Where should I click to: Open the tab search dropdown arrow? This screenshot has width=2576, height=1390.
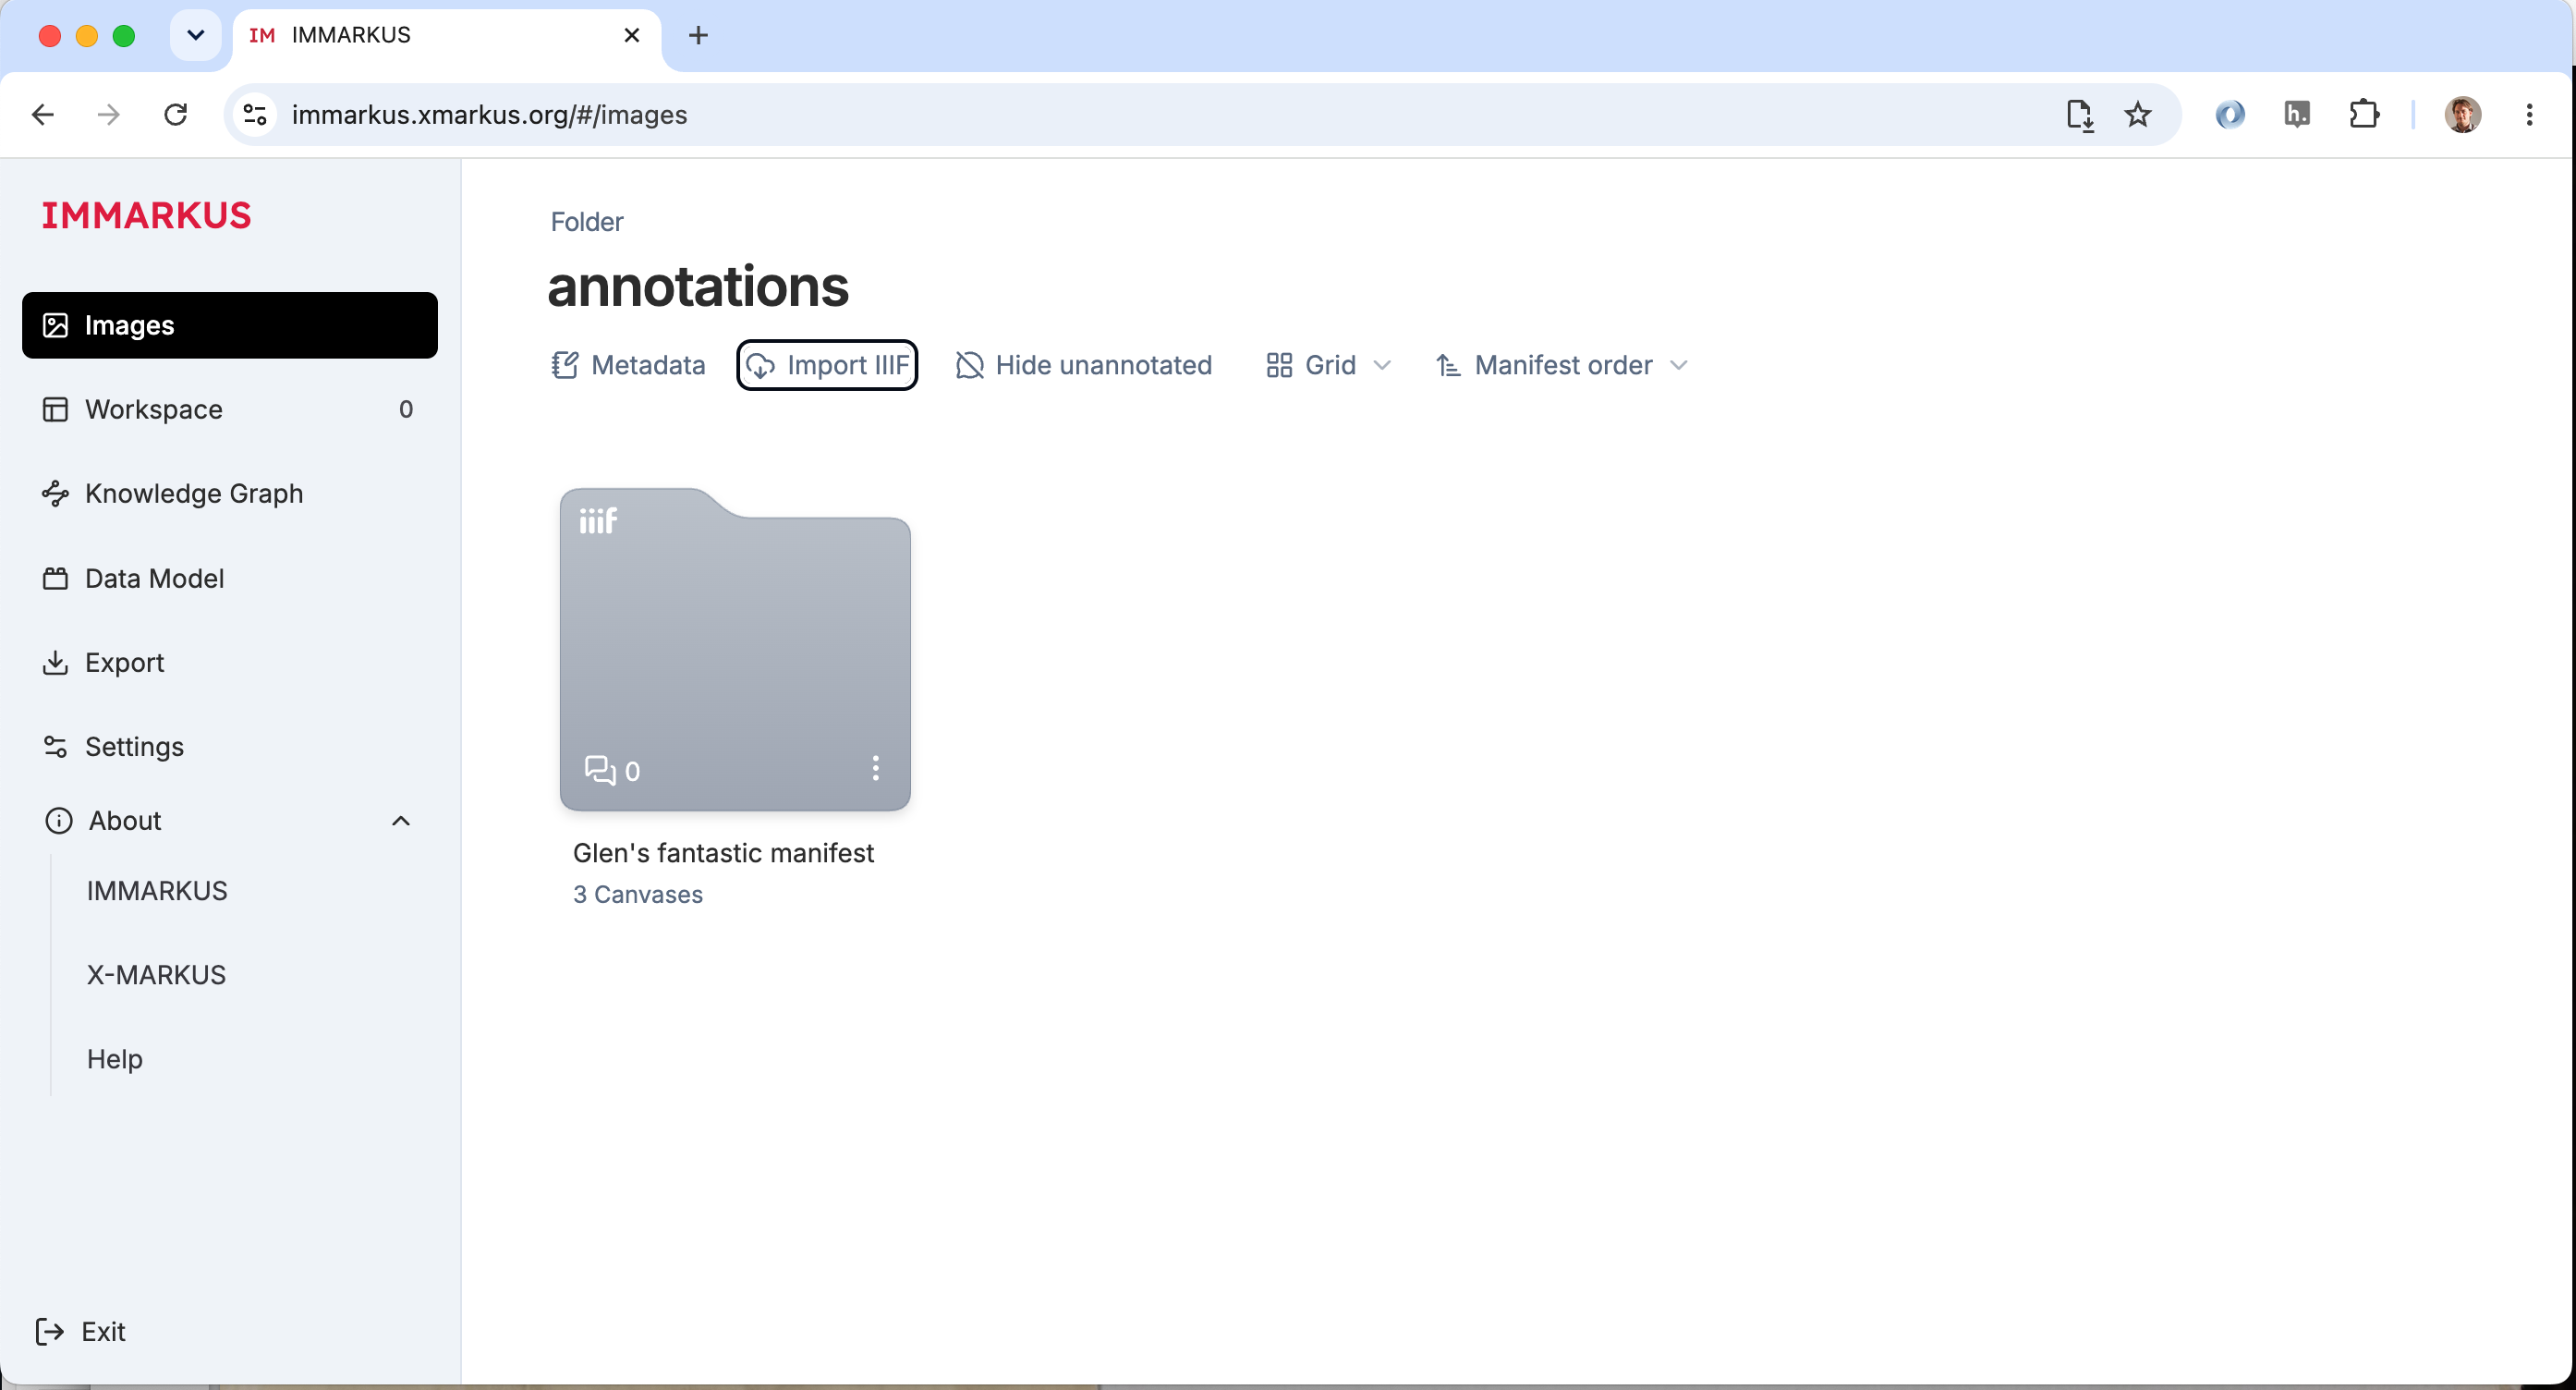[196, 36]
